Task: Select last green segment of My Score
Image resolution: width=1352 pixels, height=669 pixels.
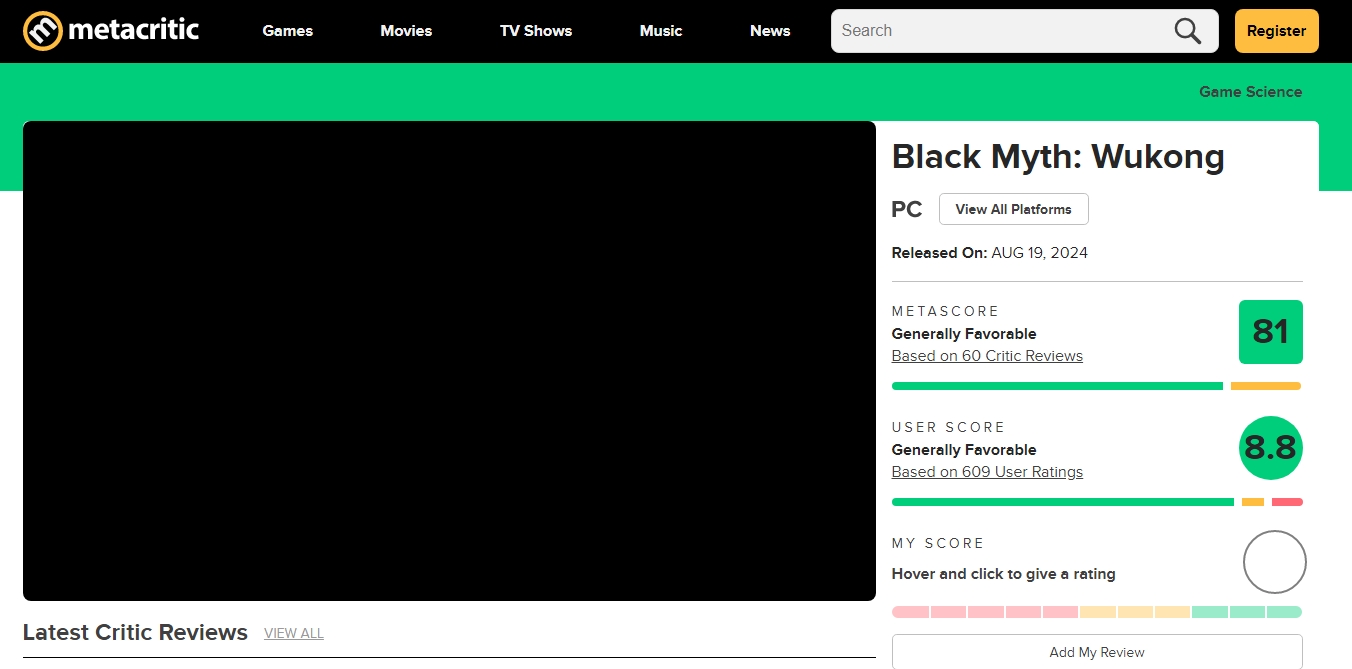Action: click(x=1284, y=612)
